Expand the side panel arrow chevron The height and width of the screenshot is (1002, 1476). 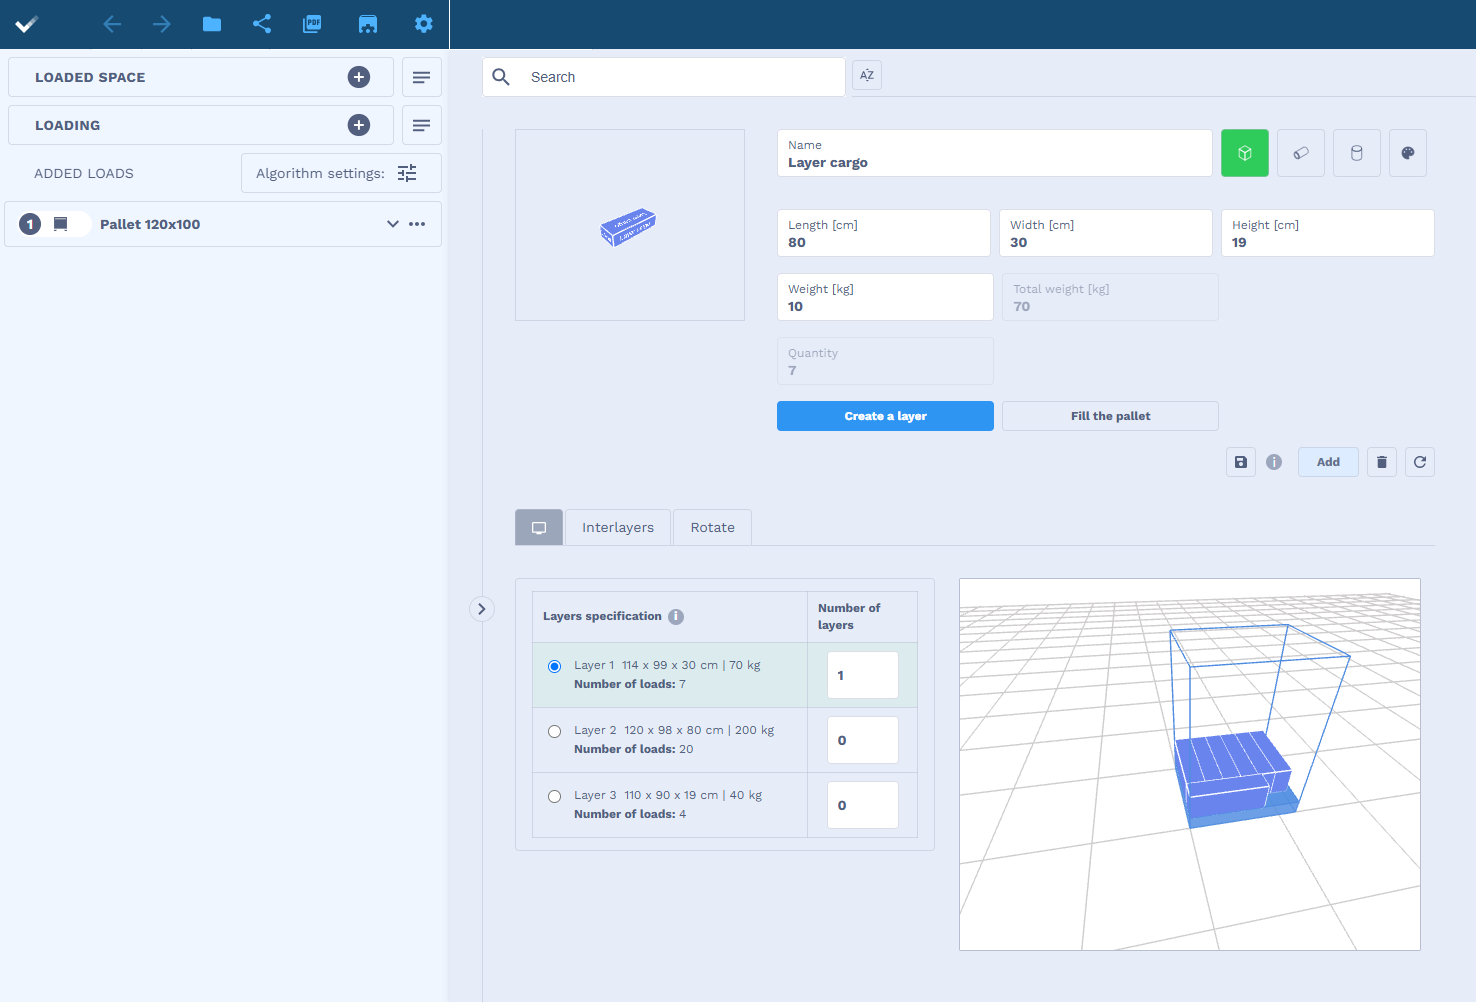[482, 609]
